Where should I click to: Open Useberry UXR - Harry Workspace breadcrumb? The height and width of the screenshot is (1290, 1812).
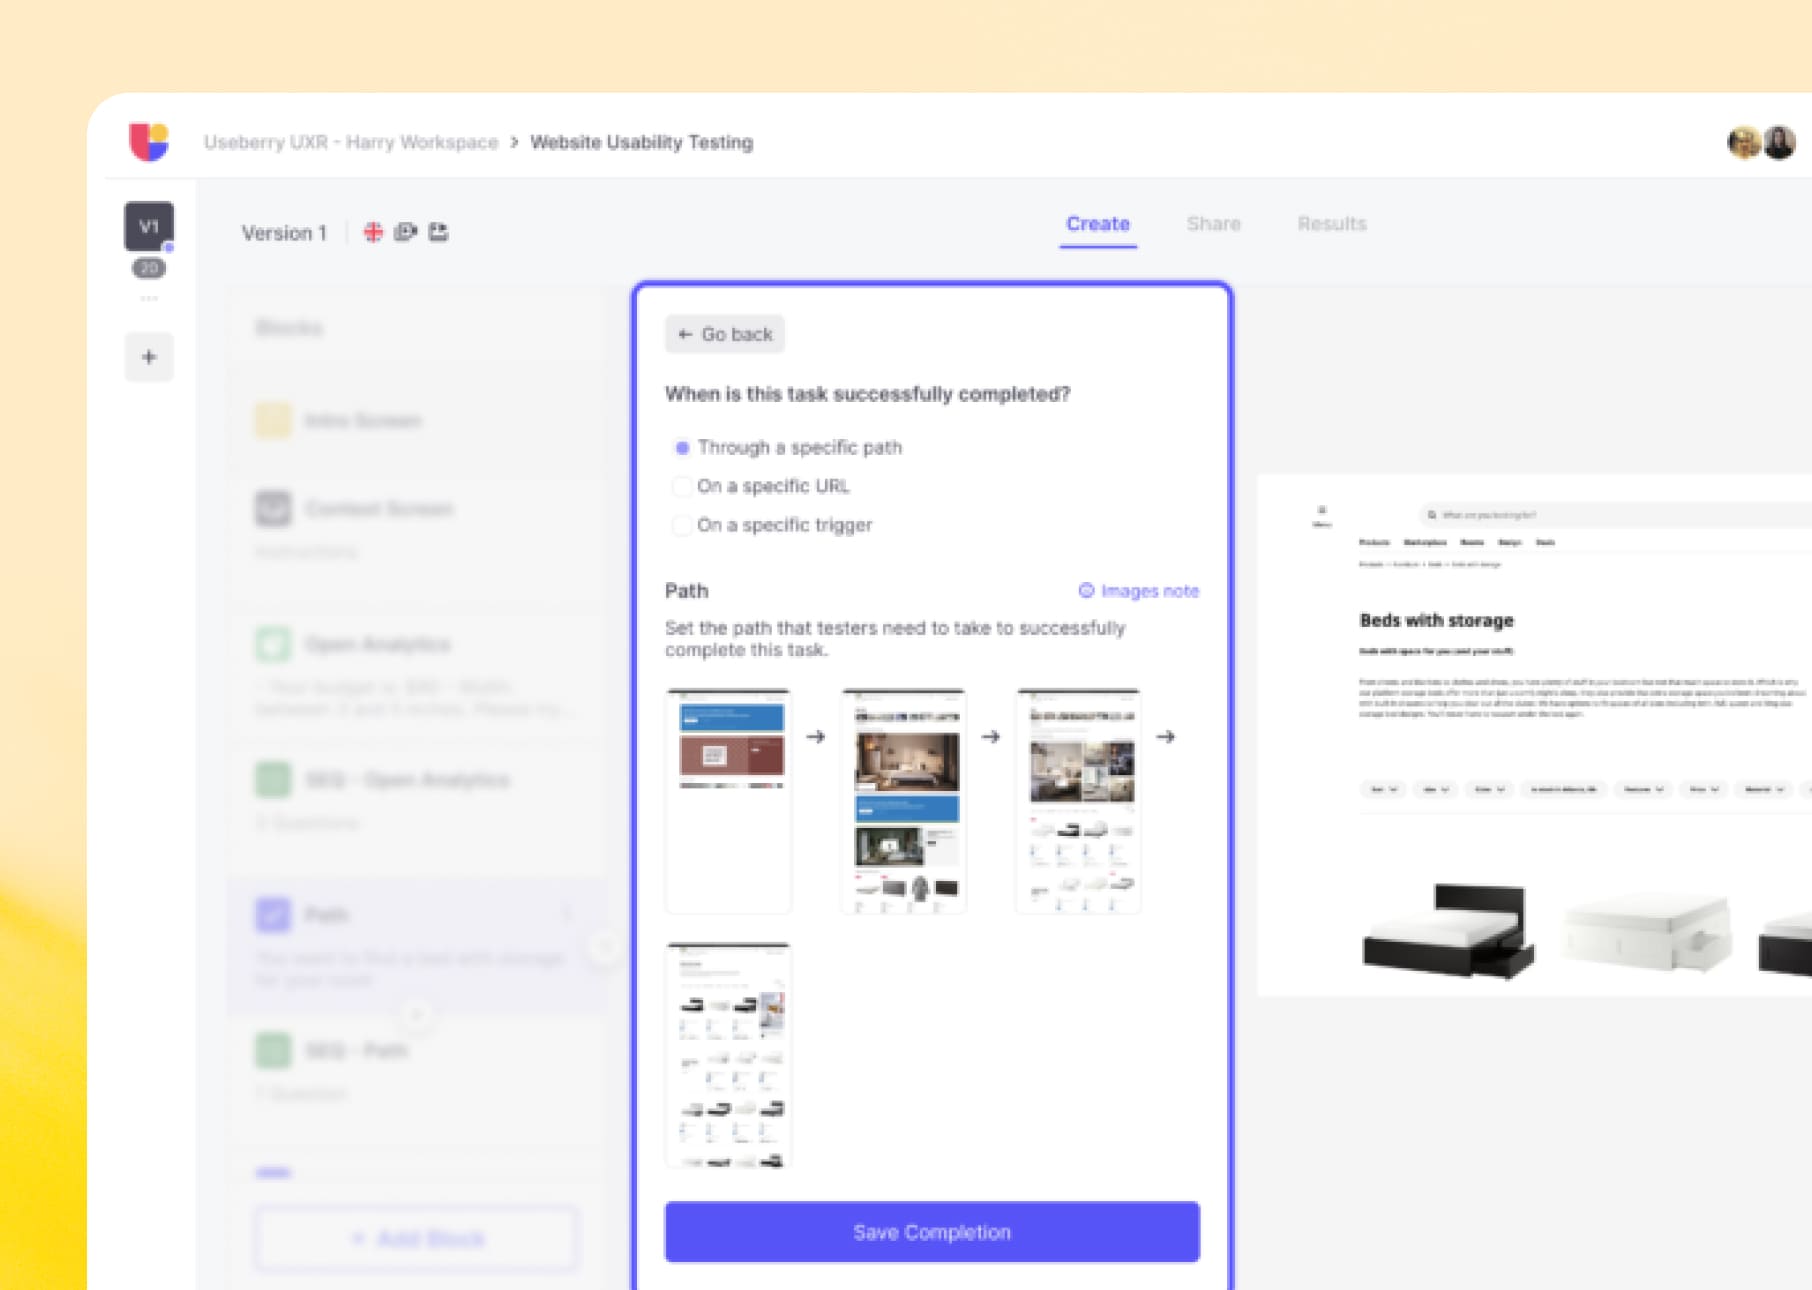tap(351, 142)
